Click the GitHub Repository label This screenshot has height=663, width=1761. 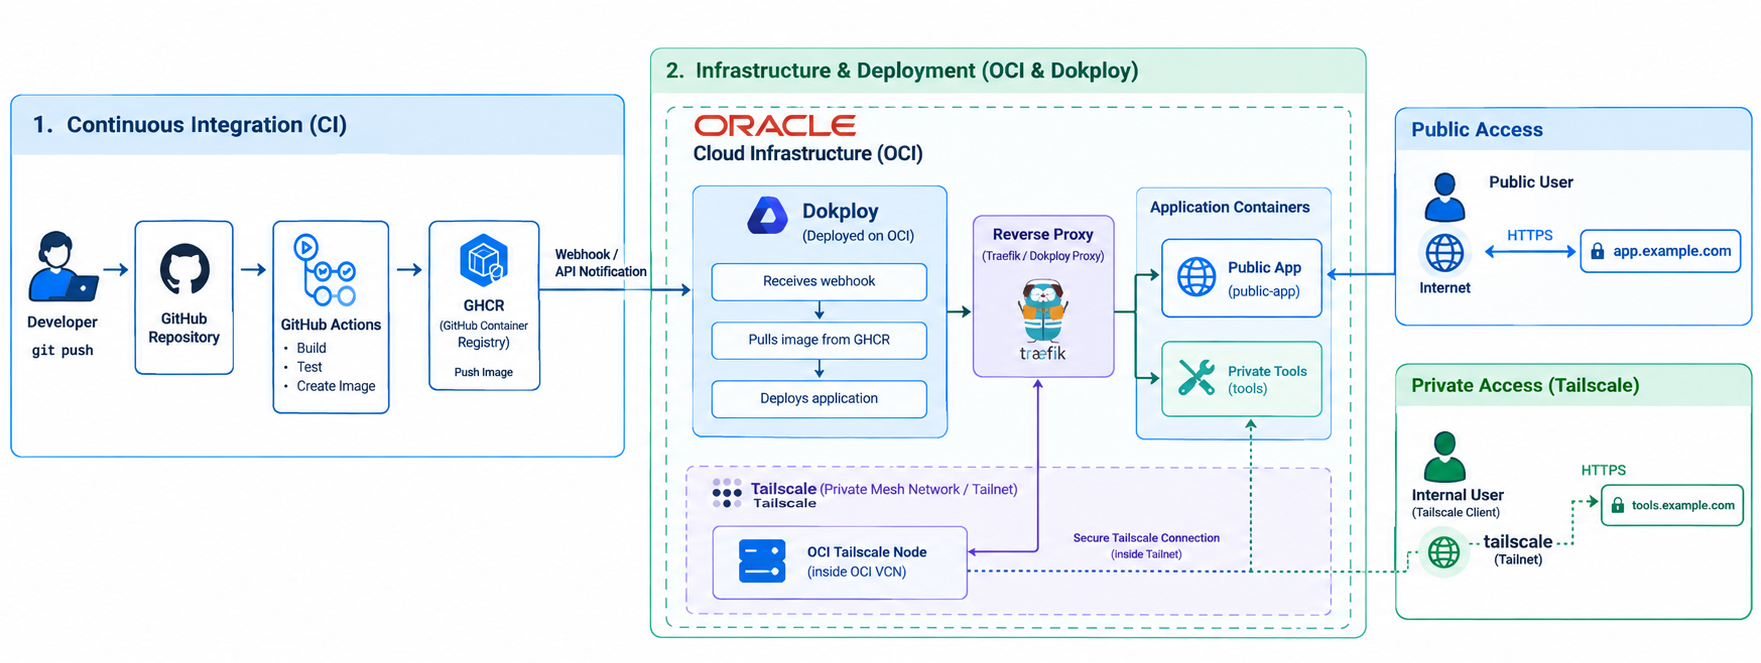click(184, 328)
